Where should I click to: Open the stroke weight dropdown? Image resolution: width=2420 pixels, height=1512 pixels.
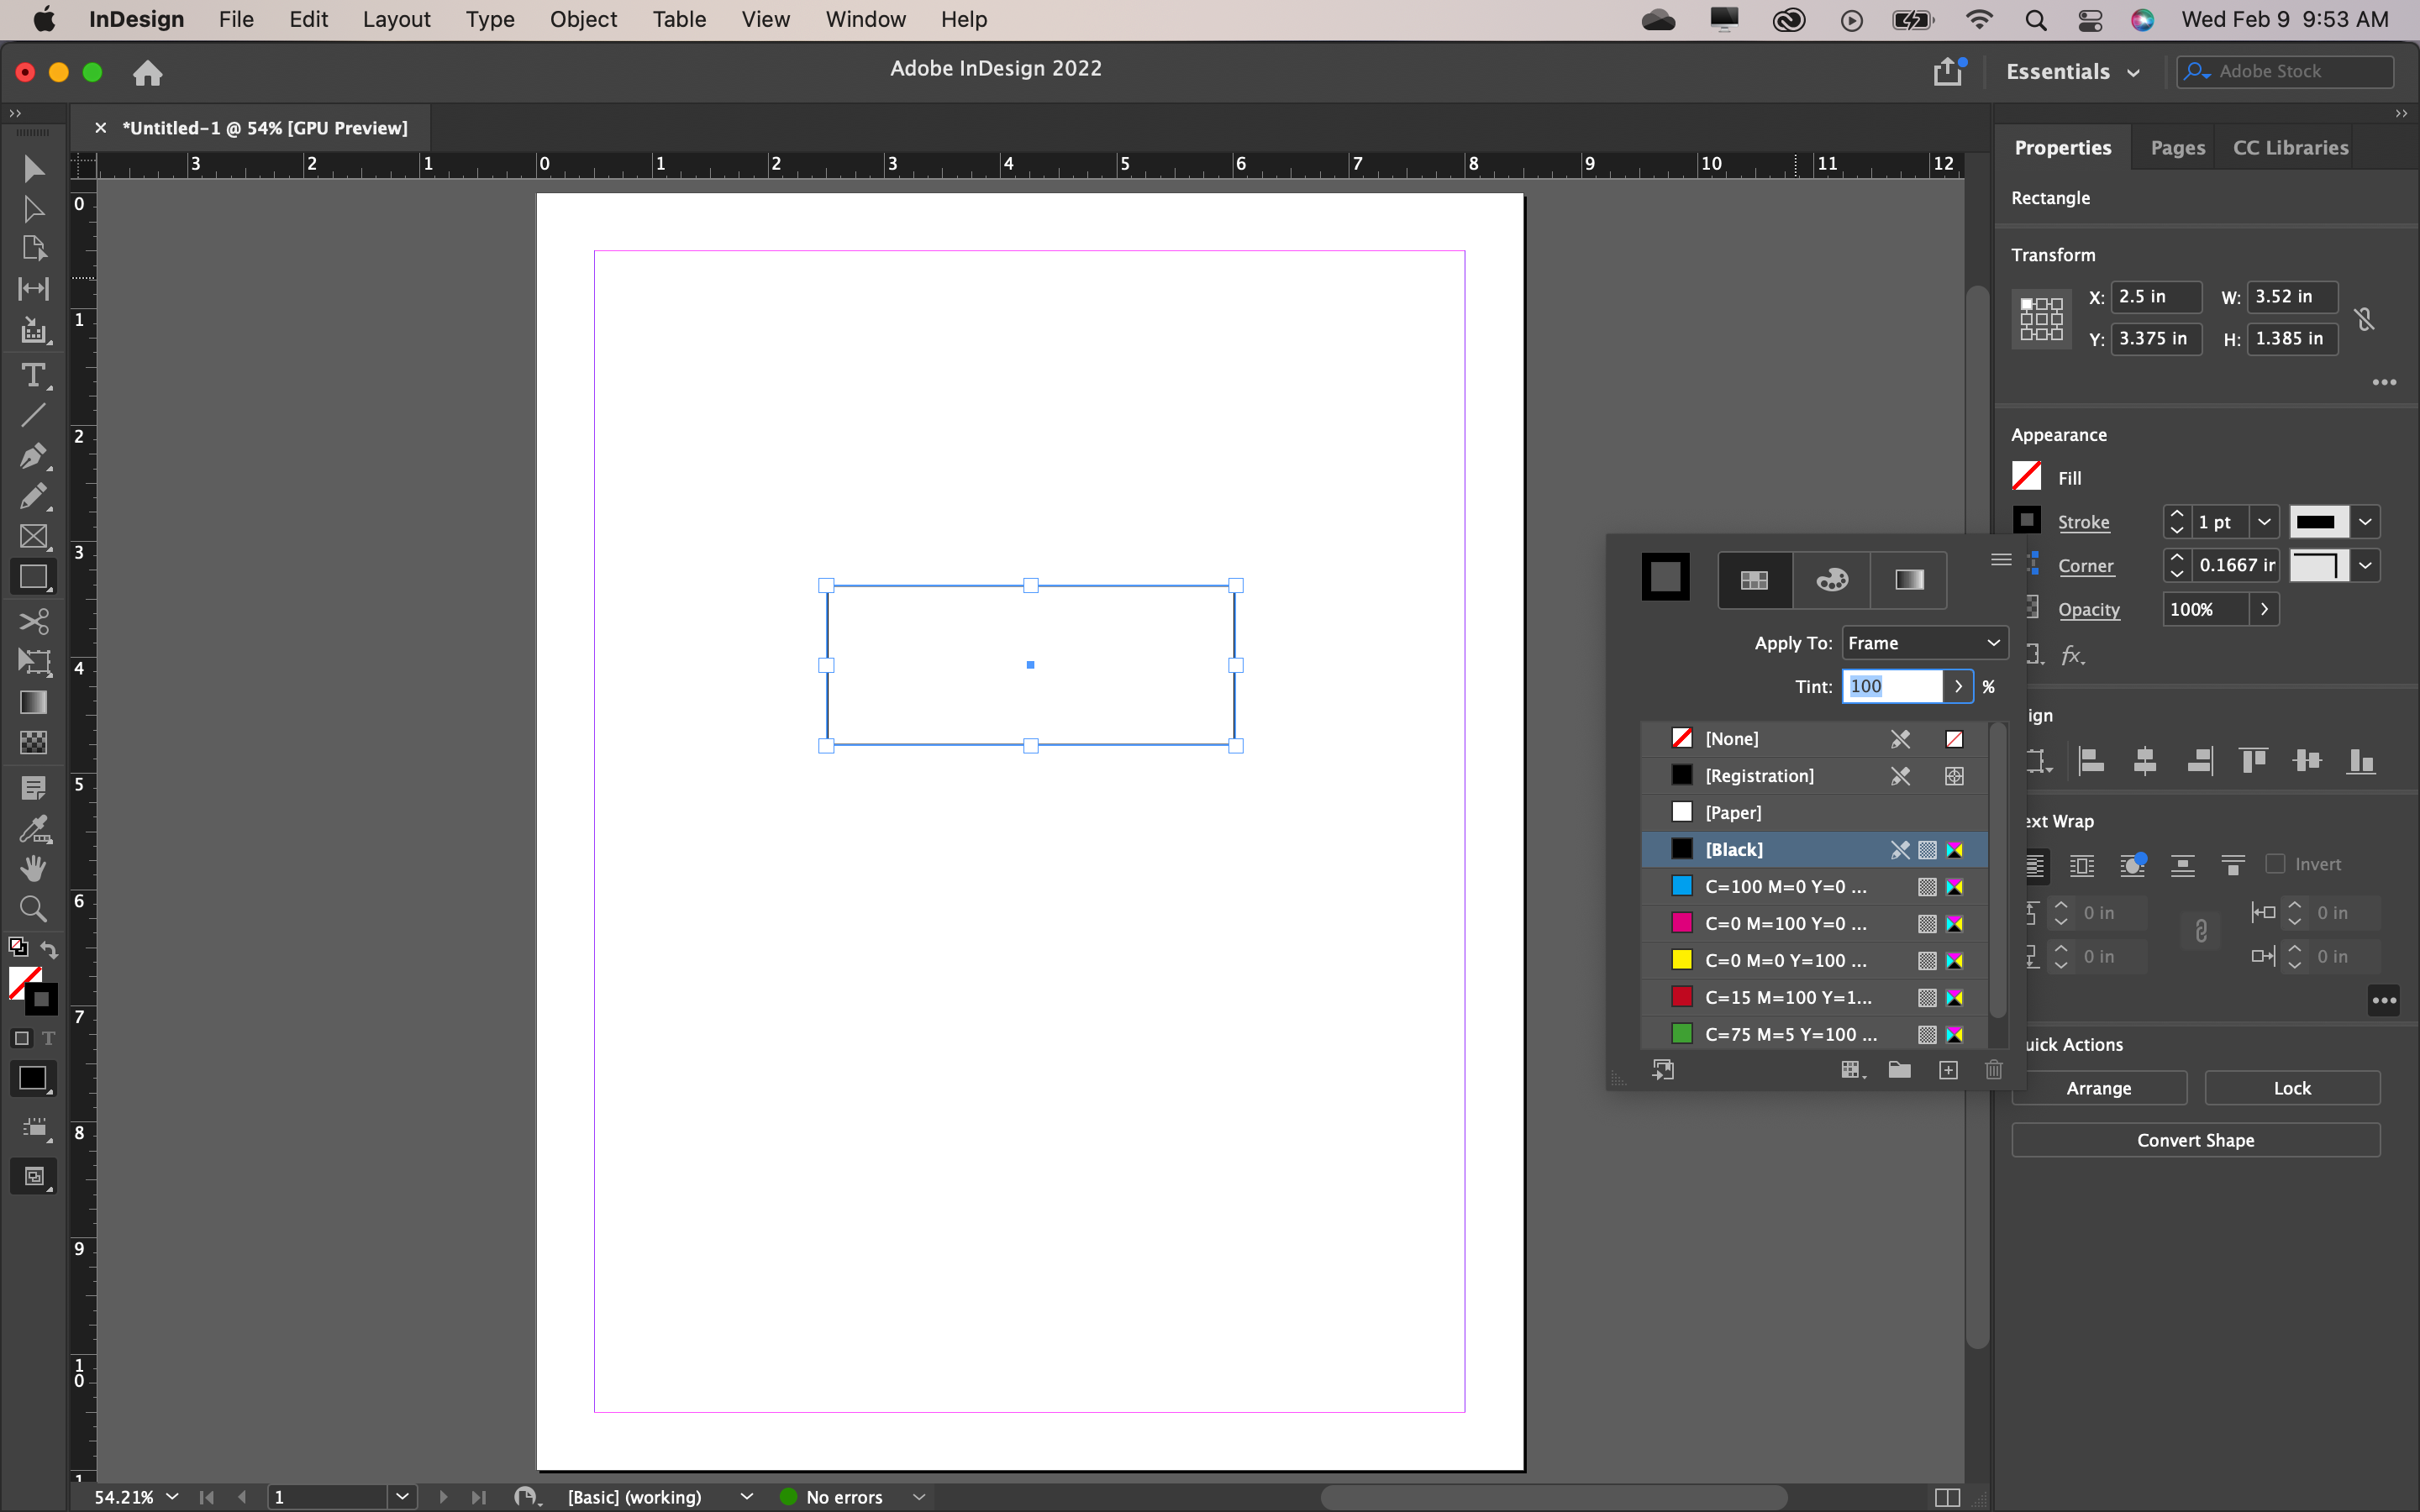[2263, 521]
